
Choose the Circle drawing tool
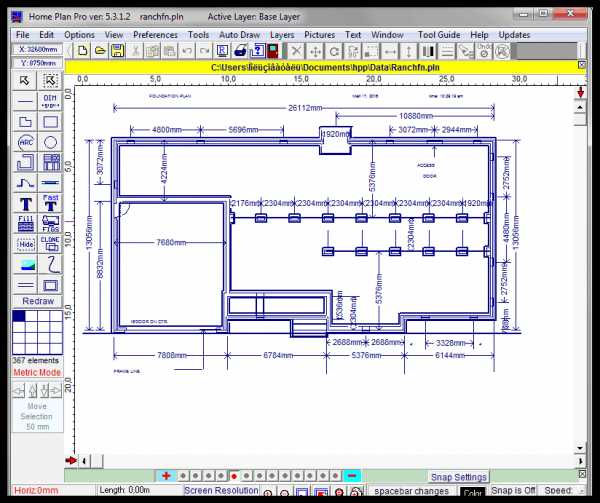[50, 143]
